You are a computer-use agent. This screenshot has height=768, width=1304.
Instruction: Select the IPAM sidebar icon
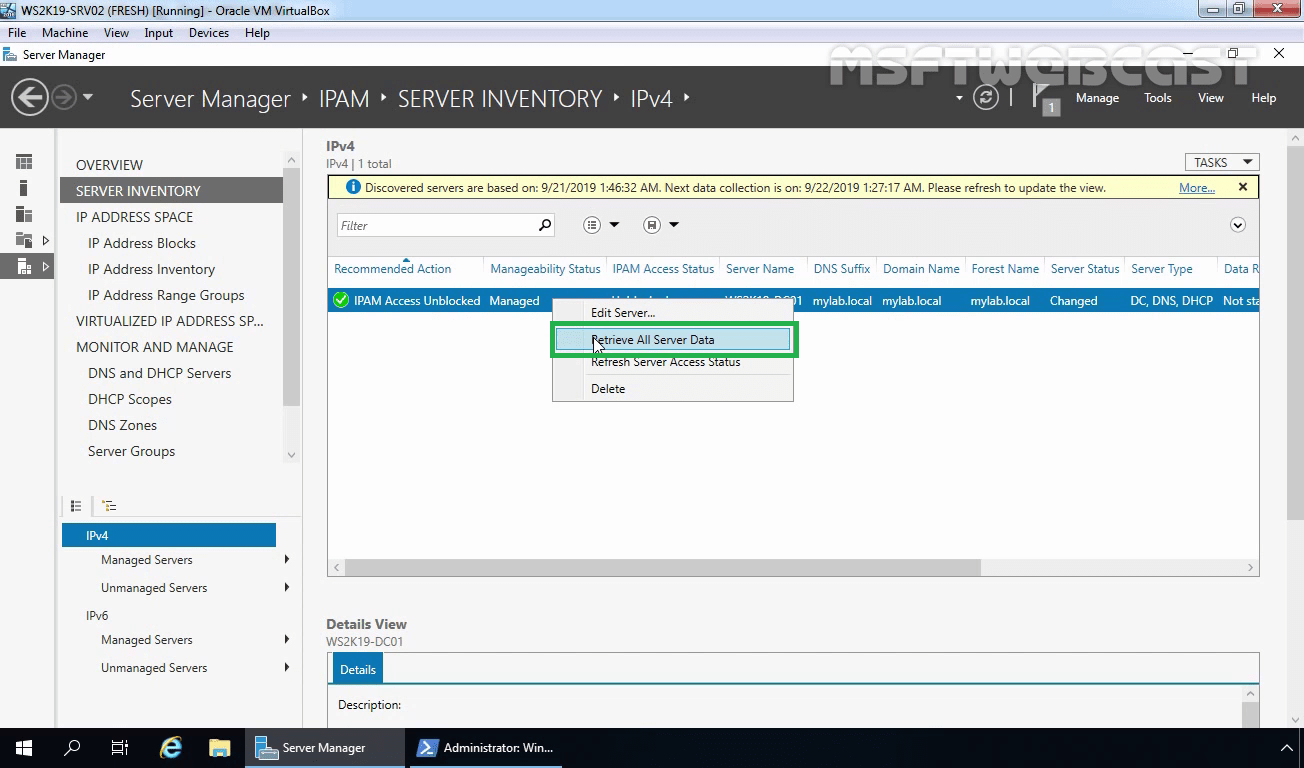click(x=24, y=266)
